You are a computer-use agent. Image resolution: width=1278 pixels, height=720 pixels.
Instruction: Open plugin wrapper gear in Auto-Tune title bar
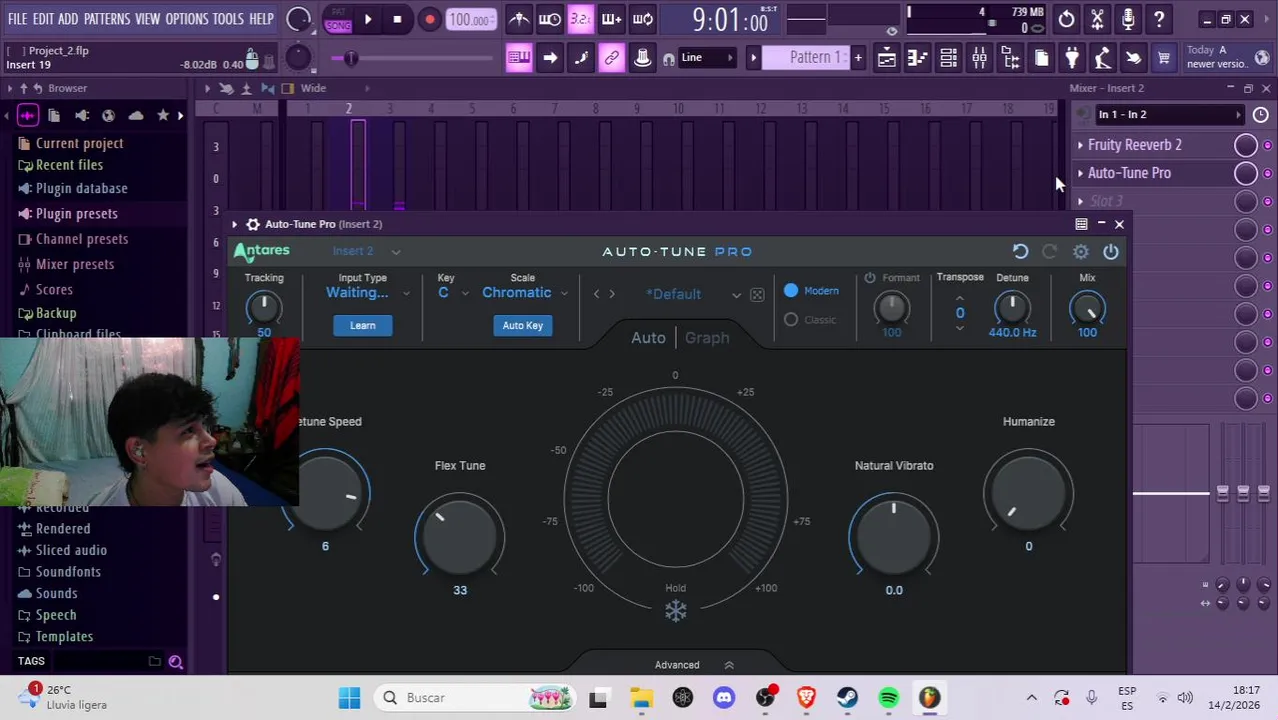click(253, 224)
